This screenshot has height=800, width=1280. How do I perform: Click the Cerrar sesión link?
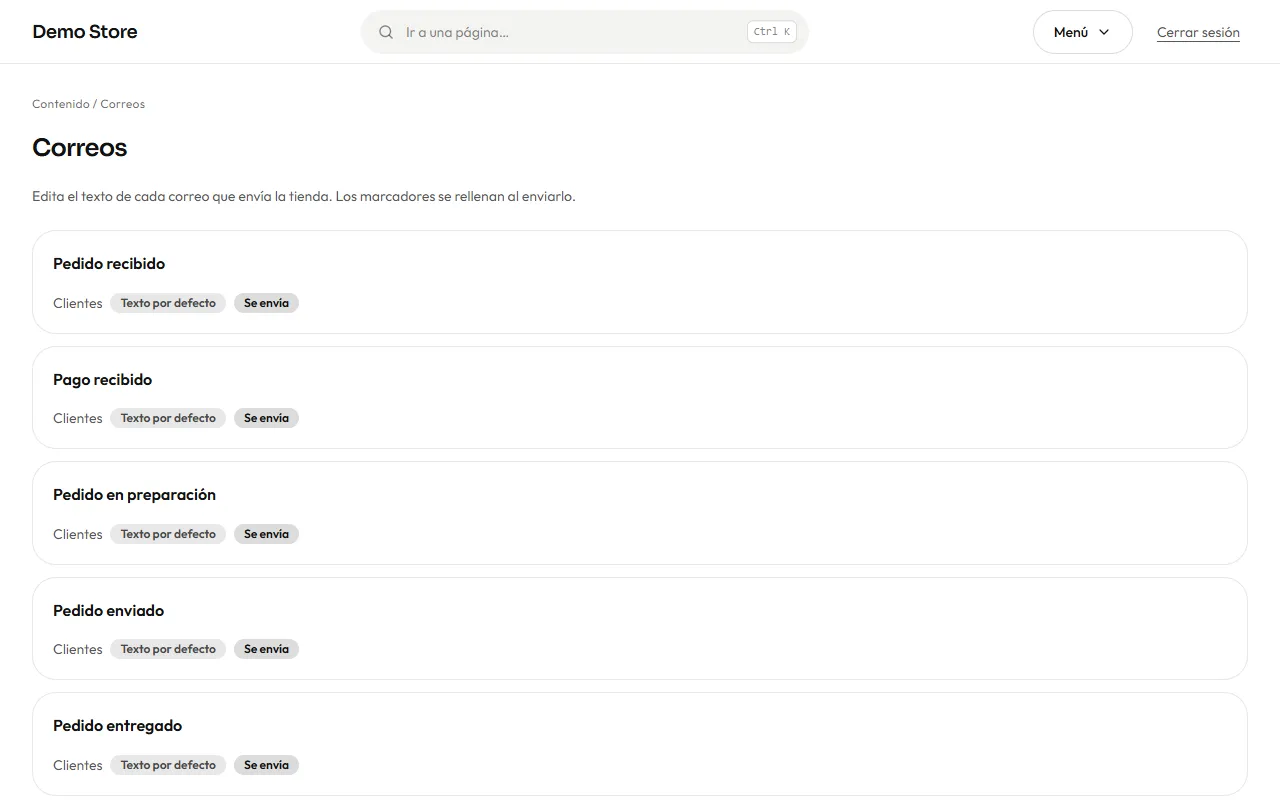coord(1198,32)
